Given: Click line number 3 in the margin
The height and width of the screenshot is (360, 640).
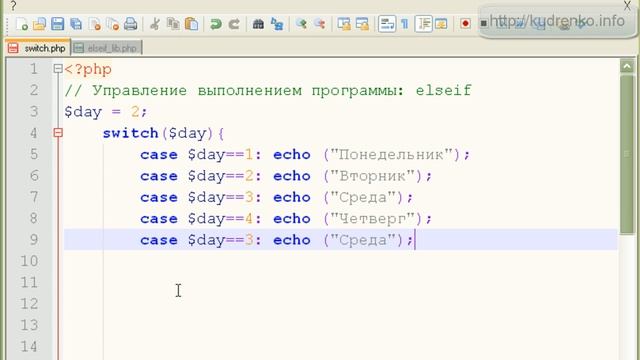Looking at the screenshot, I should [34, 111].
